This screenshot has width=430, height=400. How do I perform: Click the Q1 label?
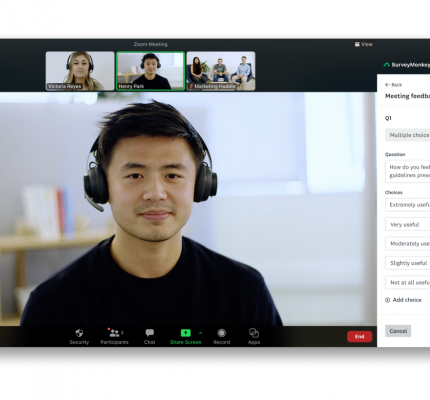[388, 118]
